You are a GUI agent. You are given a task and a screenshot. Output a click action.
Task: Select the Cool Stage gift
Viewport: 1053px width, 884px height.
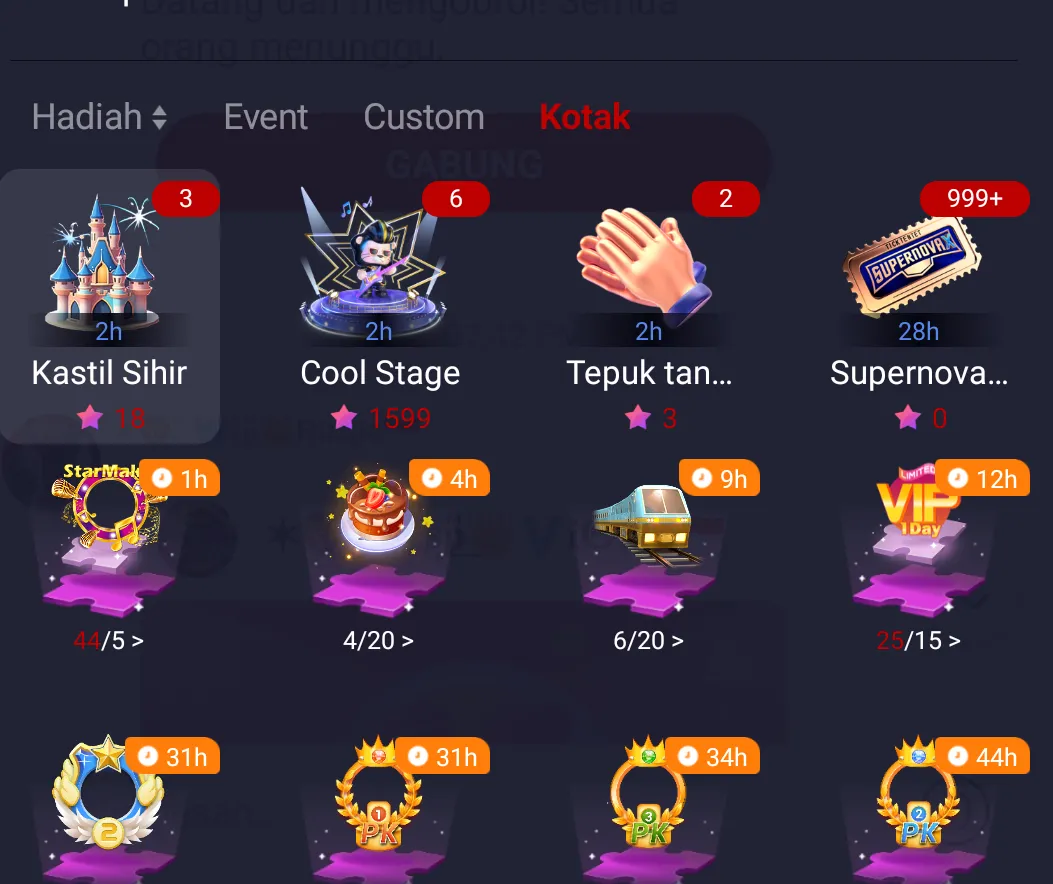click(x=379, y=306)
